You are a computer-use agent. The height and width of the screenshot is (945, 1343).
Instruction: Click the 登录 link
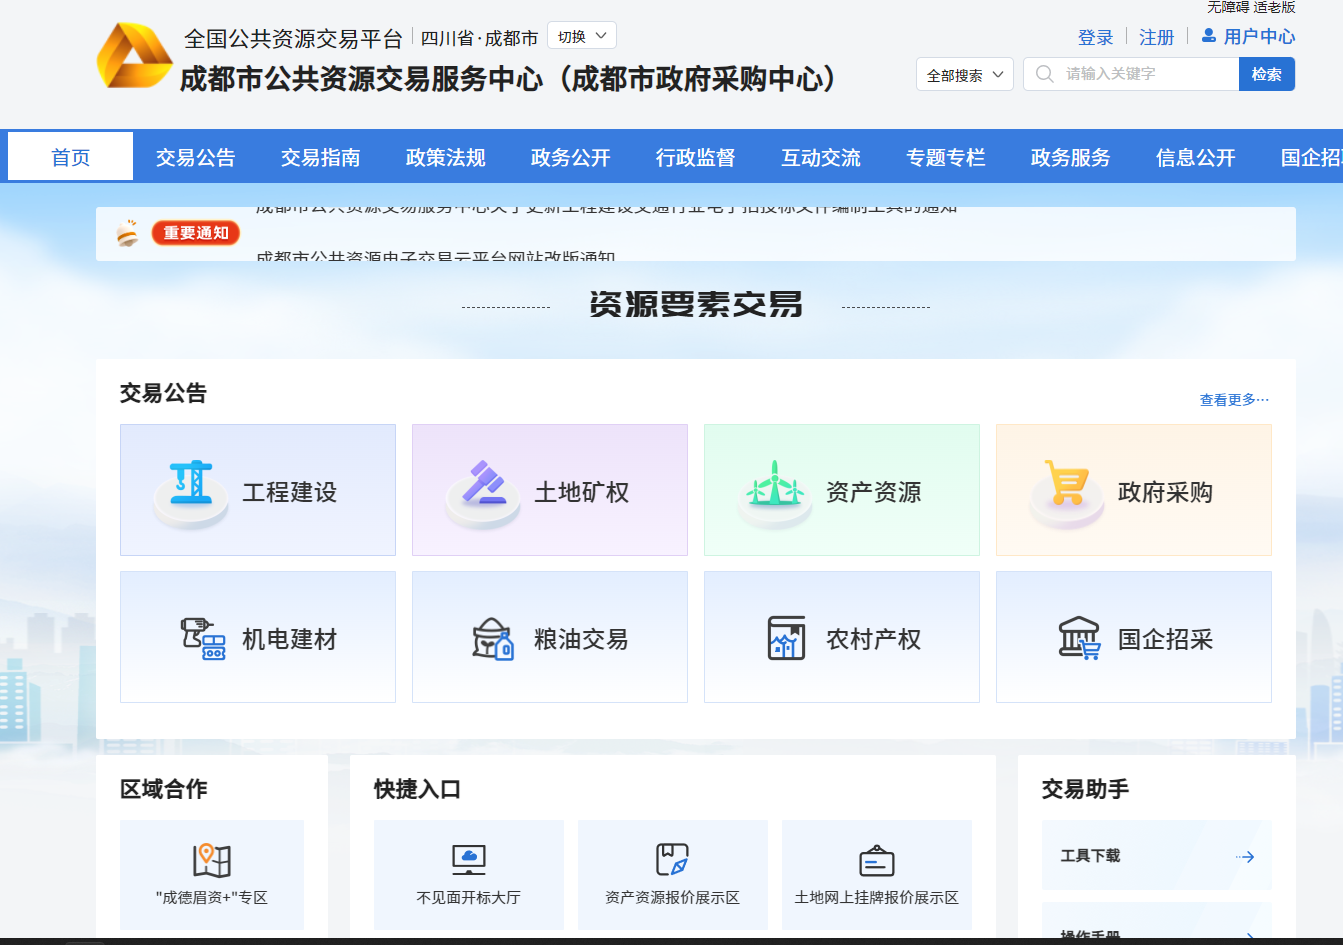pyautogui.click(x=1095, y=36)
